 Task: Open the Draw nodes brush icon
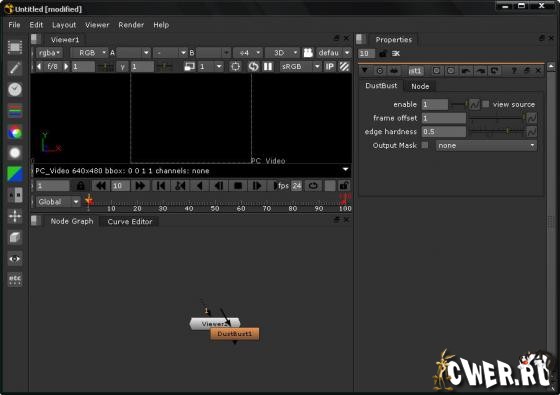pyautogui.click(x=15, y=68)
